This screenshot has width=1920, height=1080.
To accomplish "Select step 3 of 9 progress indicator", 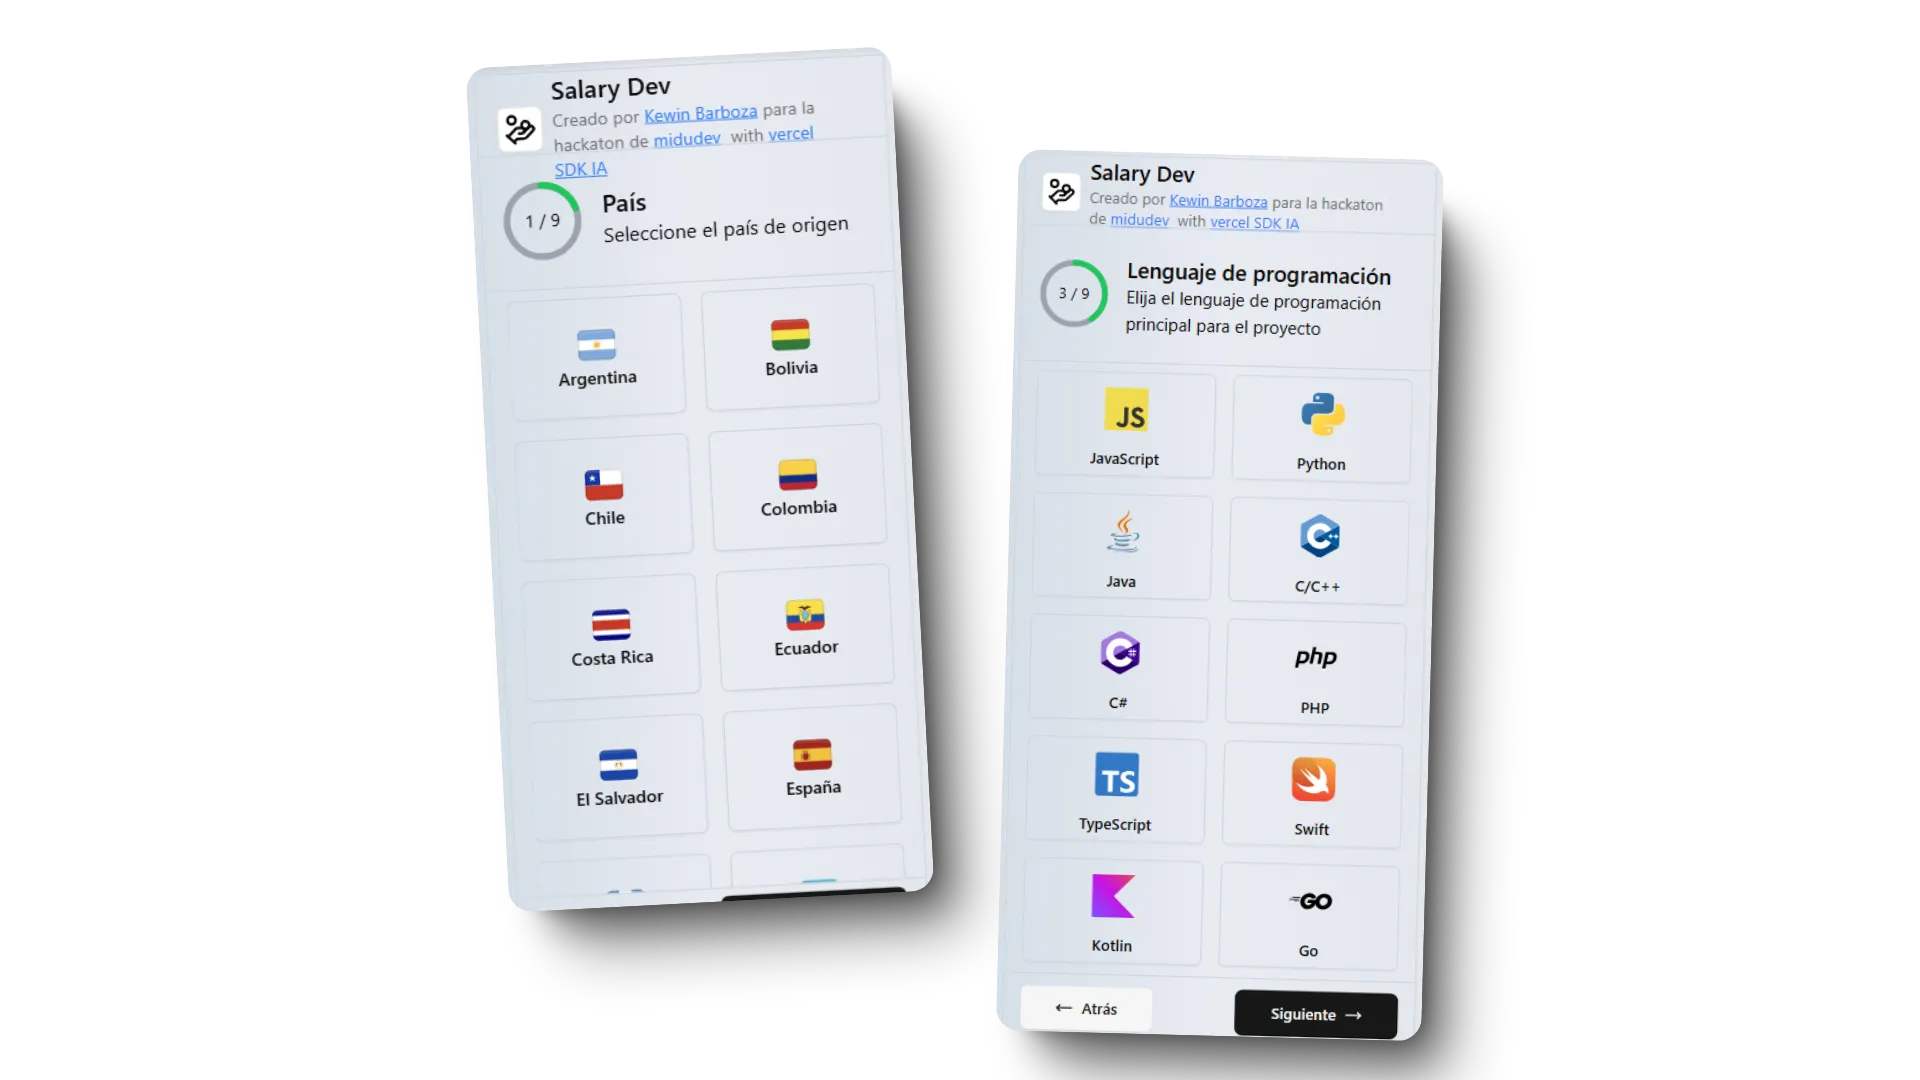I will pos(1075,293).
